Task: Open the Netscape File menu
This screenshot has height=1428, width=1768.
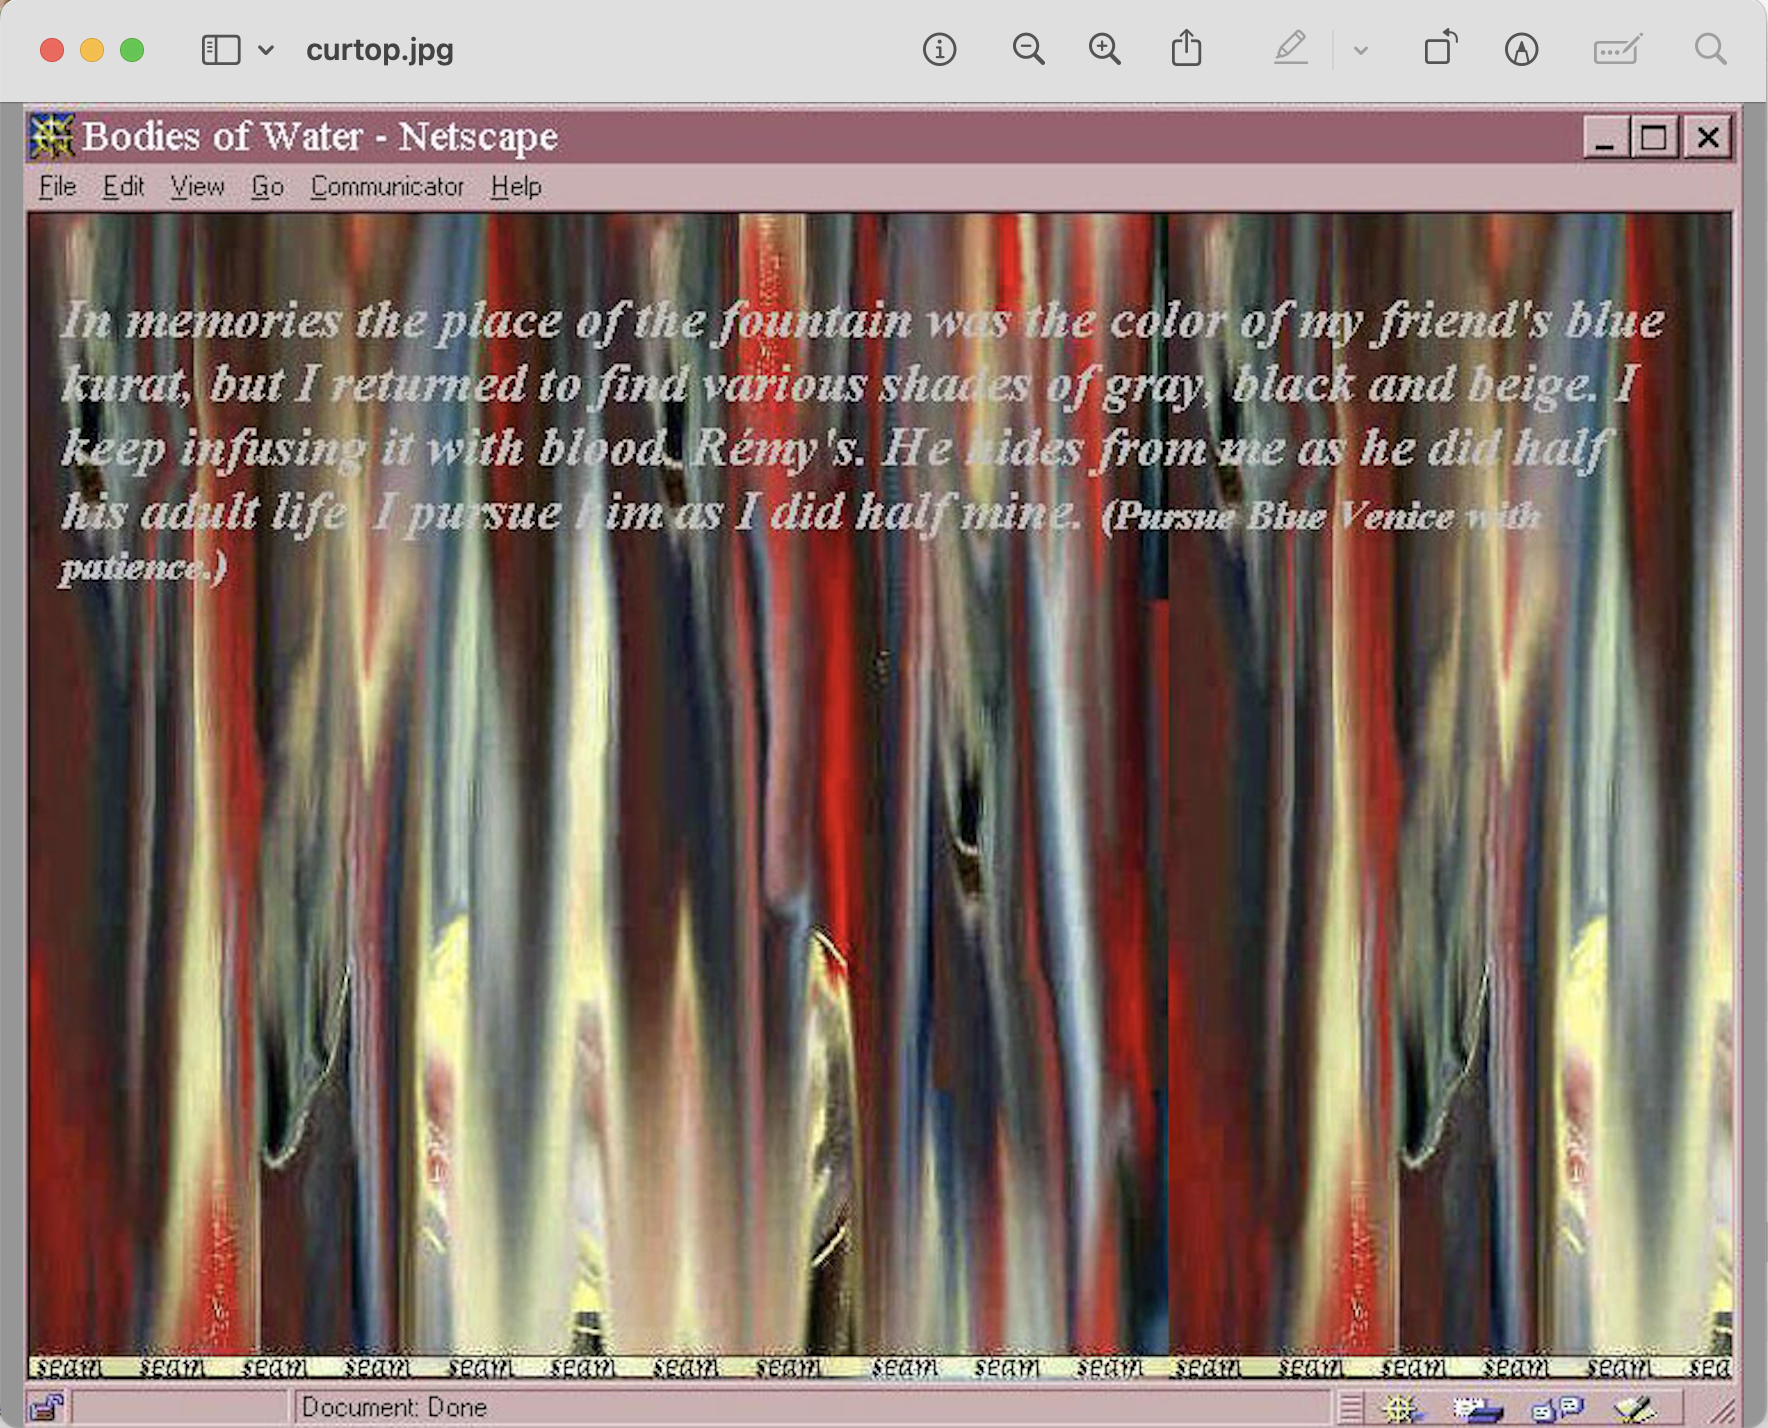Action: tap(58, 187)
